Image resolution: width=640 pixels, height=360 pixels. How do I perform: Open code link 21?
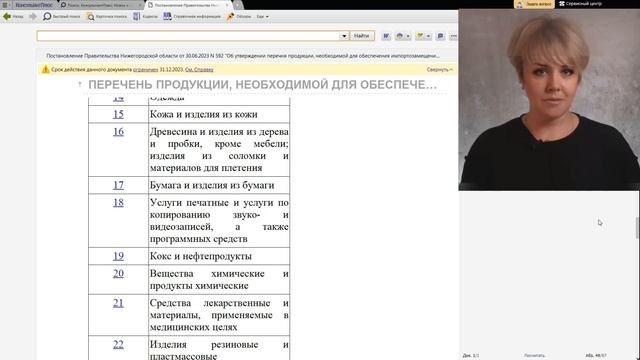(118, 303)
